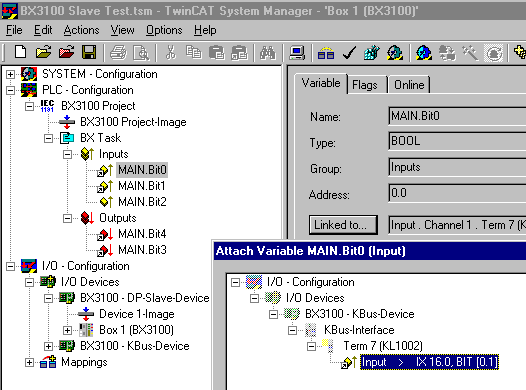Select I/O Devices in main tree
526x390 pixels.
(x=90, y=282)
